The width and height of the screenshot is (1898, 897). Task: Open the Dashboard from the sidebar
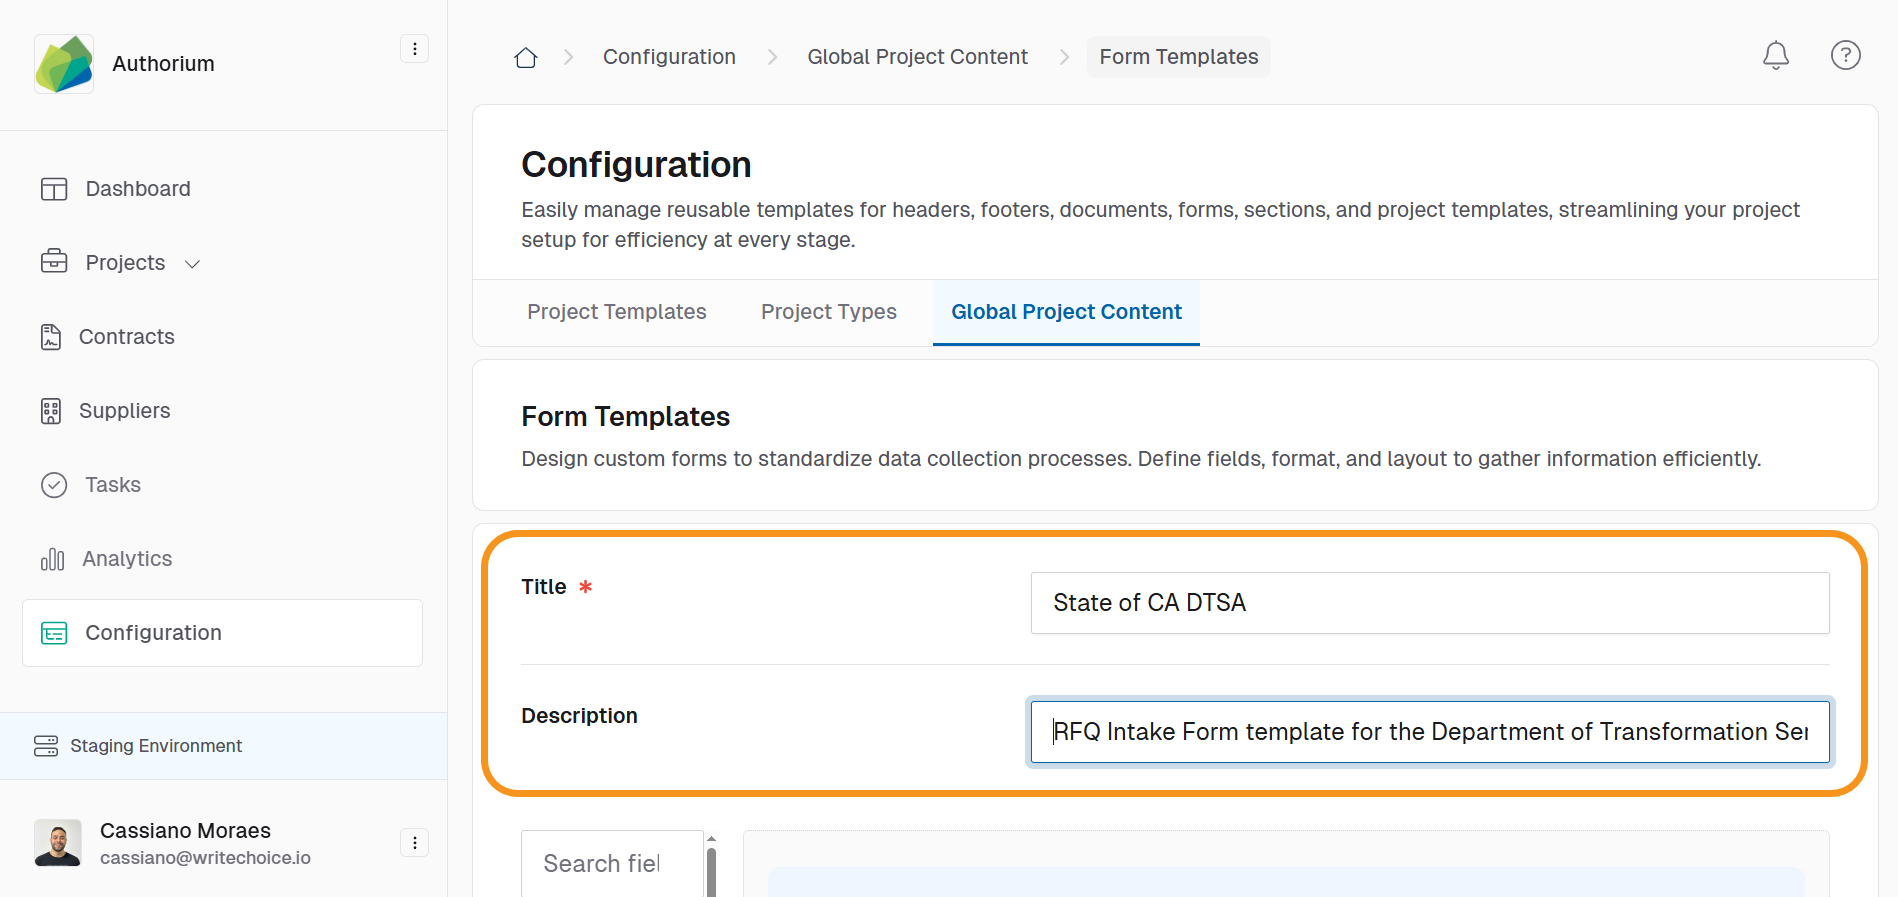(x=137, y=189)
